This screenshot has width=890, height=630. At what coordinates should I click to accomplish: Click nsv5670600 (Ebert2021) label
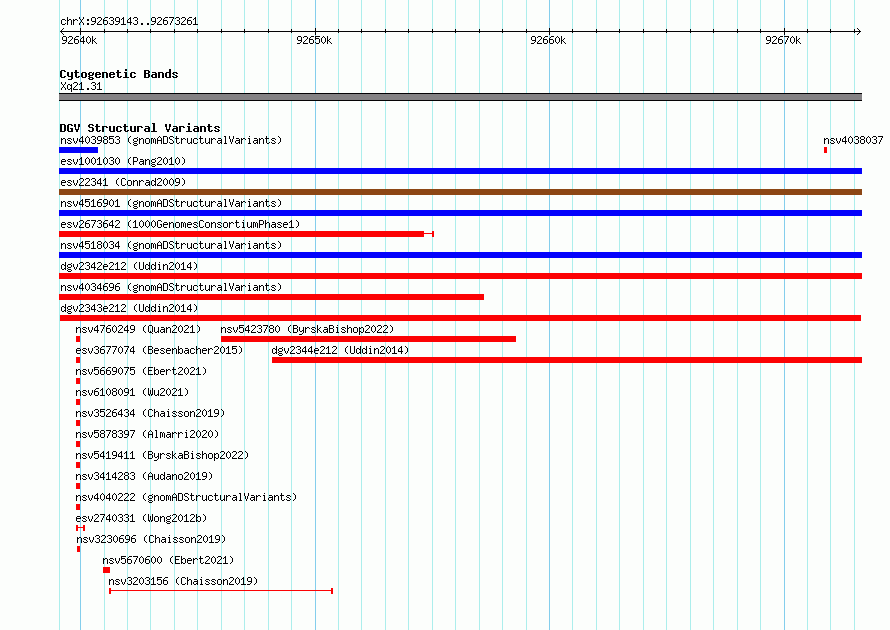point(168,560)
